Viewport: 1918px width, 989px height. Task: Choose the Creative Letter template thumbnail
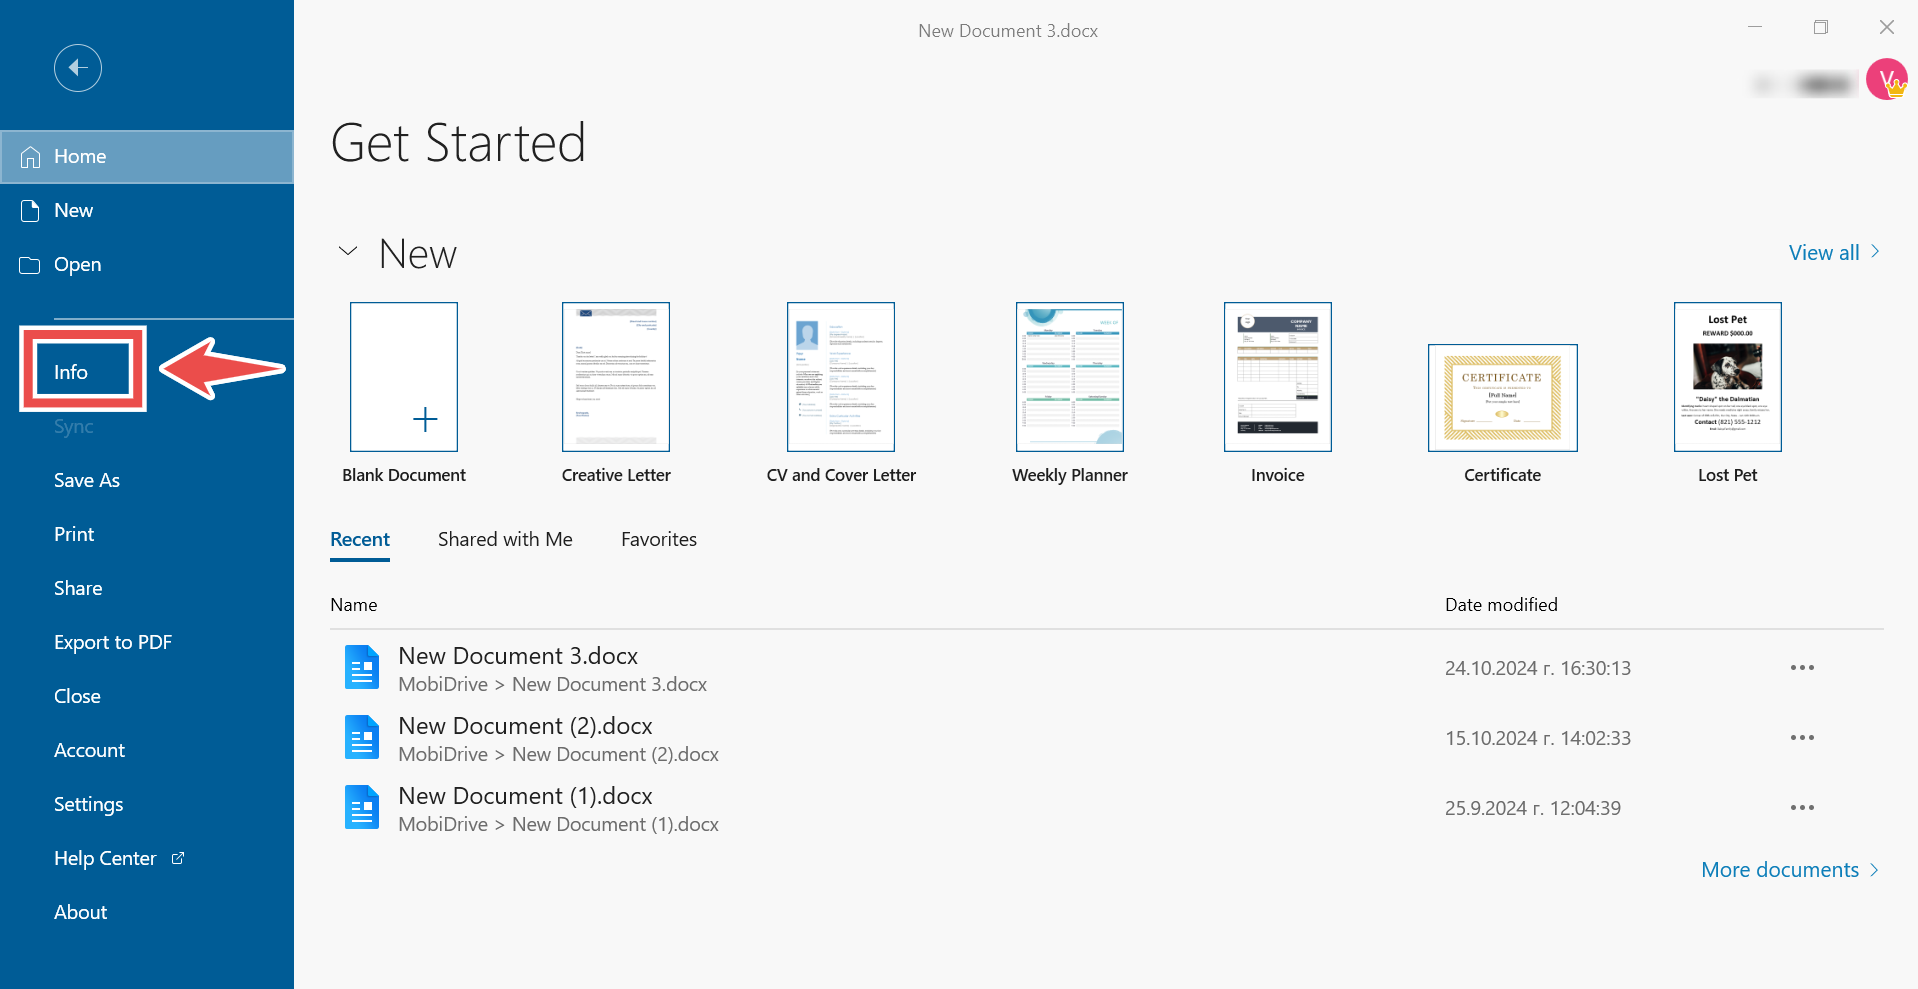point(616,377)
